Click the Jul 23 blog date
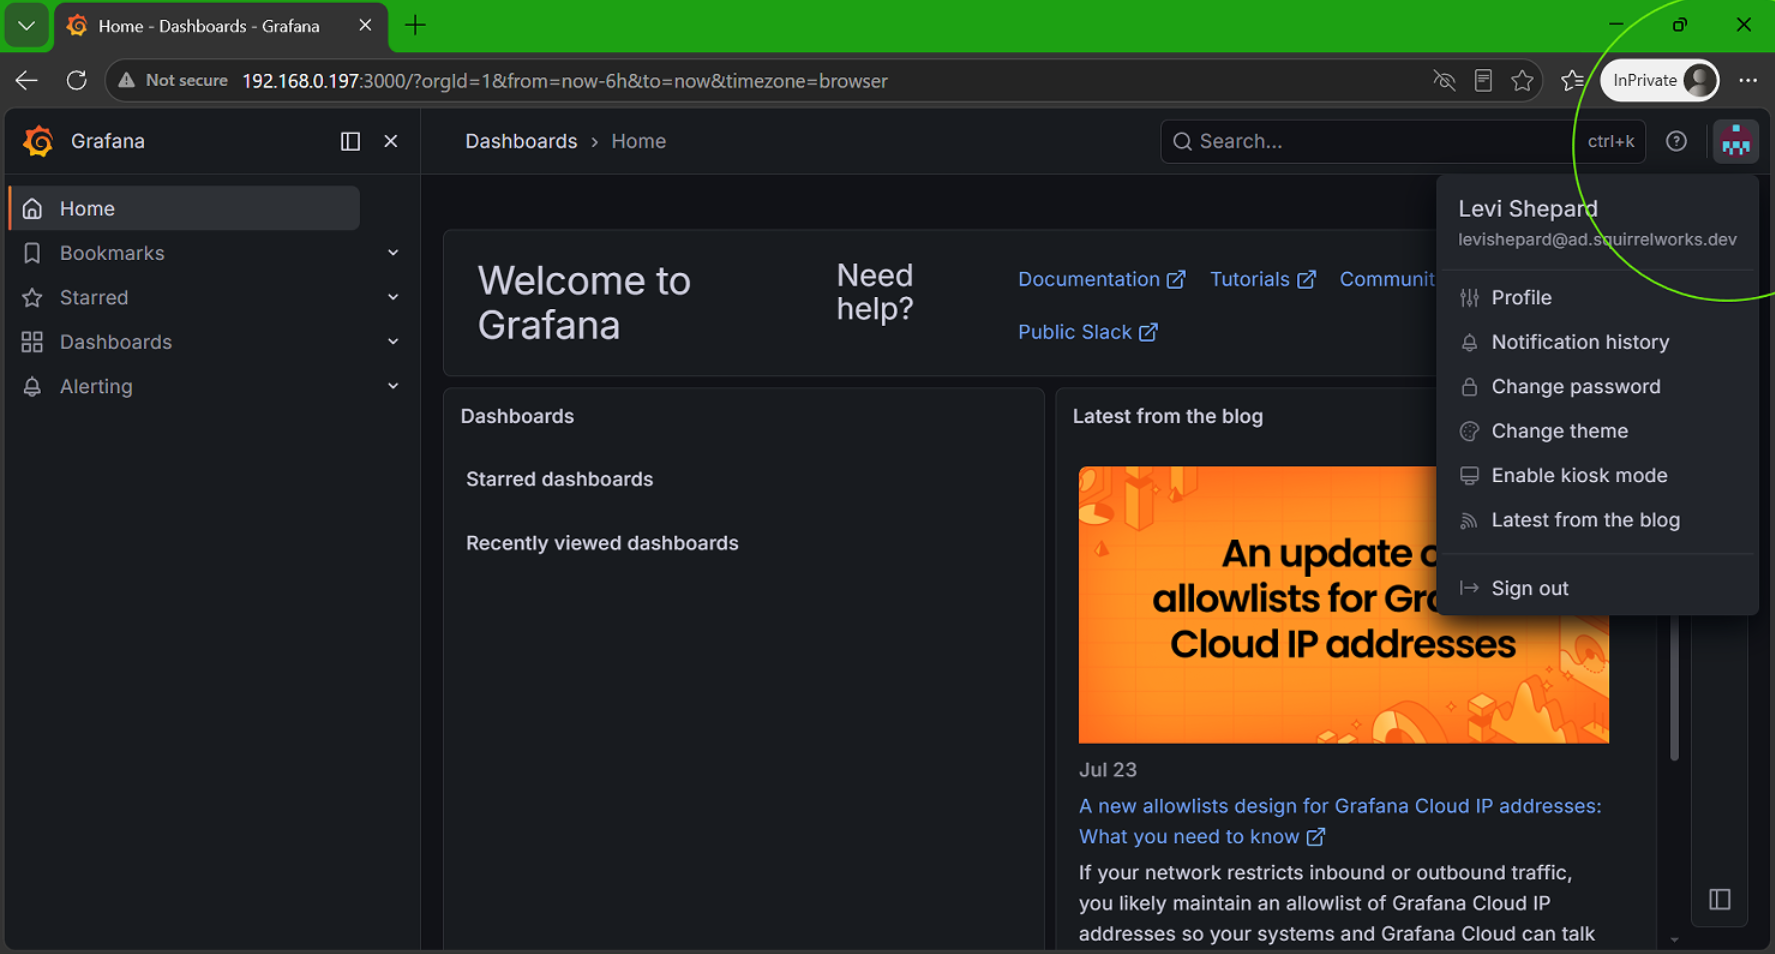 [1107, 770]
